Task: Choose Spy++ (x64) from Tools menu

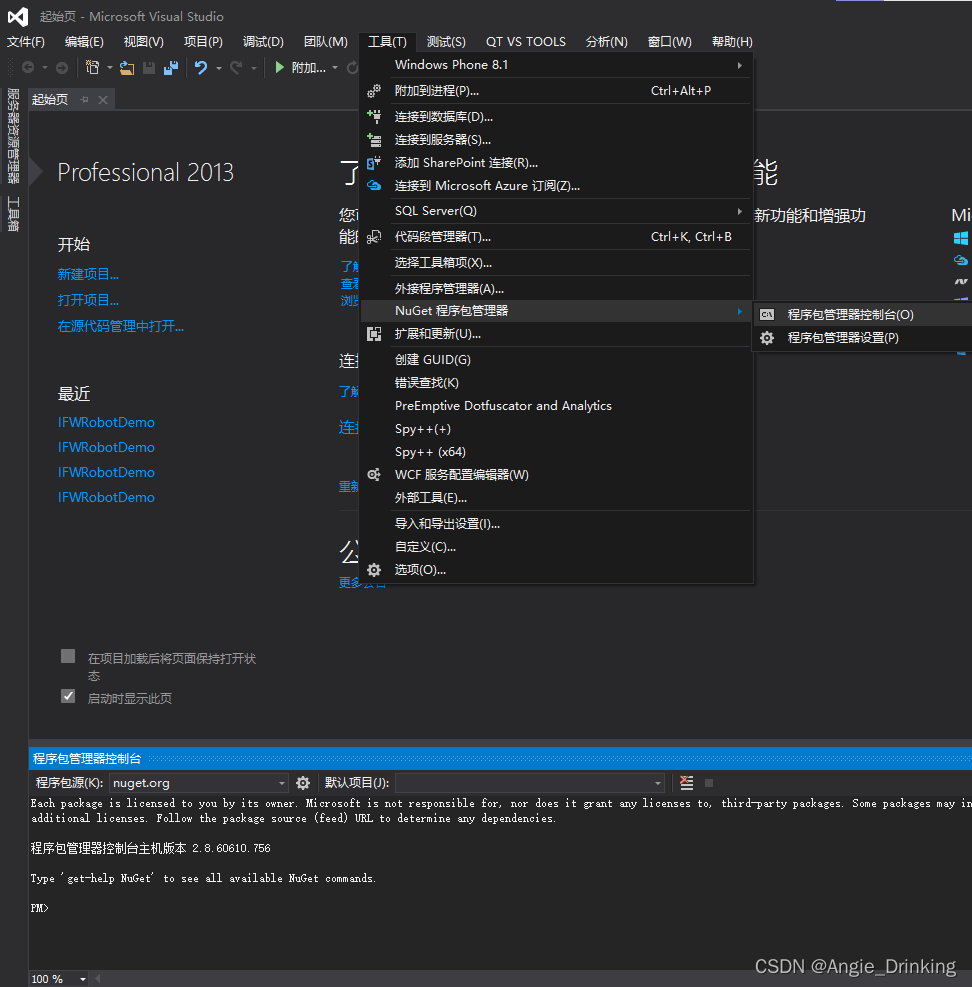Action: point(557,452)
